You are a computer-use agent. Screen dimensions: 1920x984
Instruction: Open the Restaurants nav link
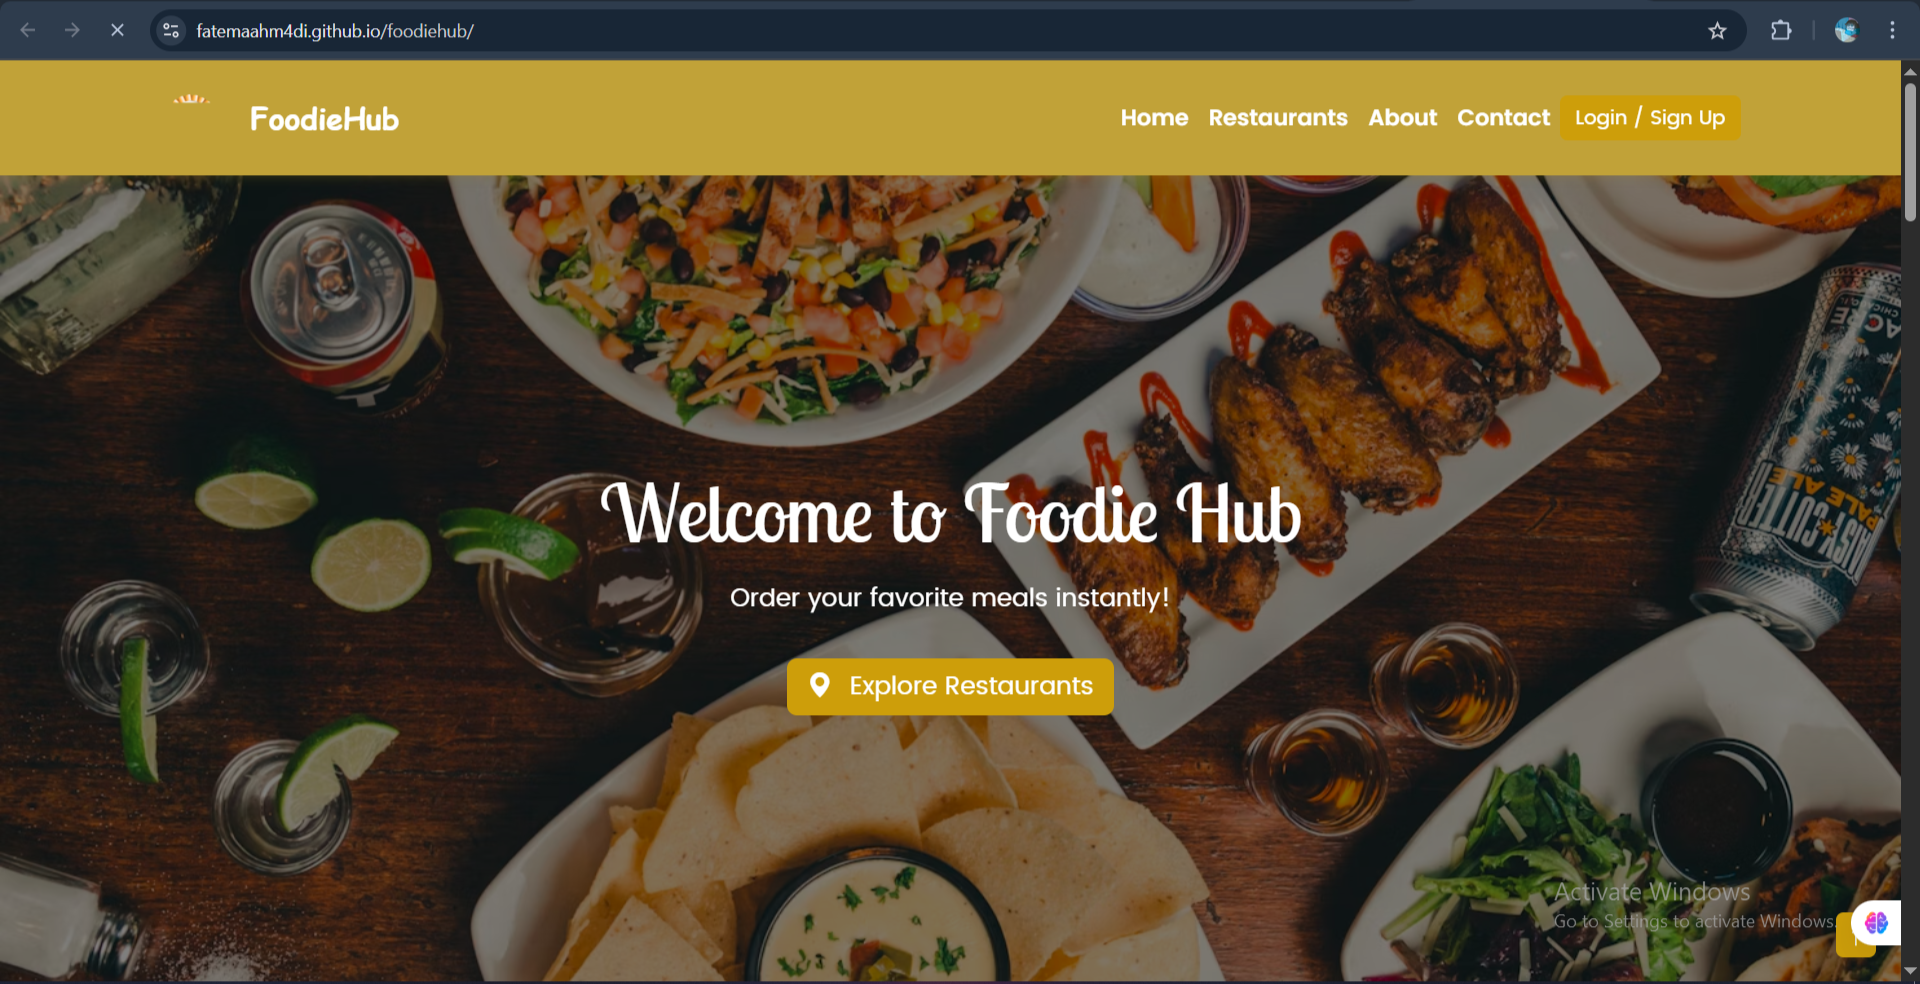[x=1278, y=118]
